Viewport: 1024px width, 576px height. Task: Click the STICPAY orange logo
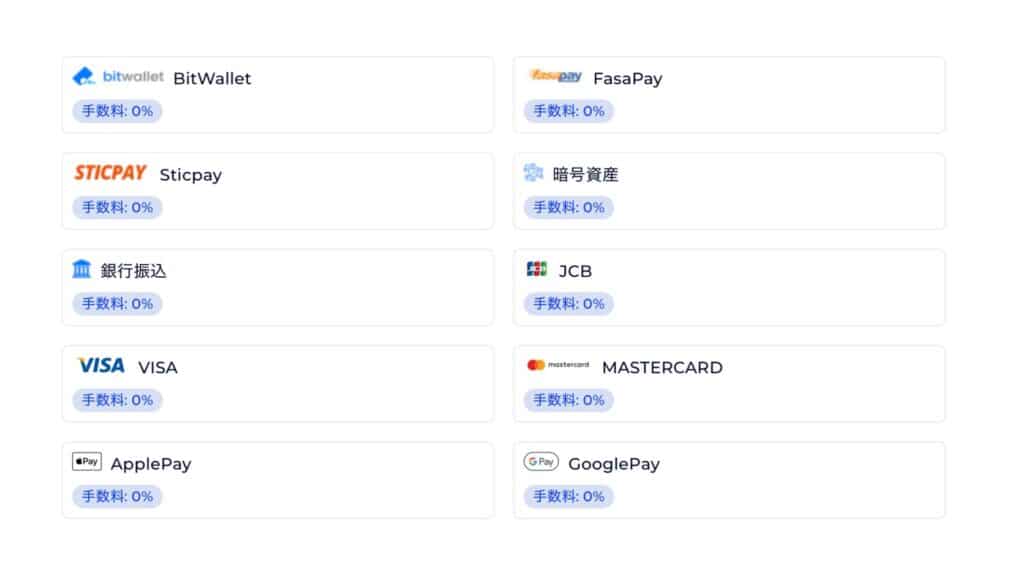110,173
